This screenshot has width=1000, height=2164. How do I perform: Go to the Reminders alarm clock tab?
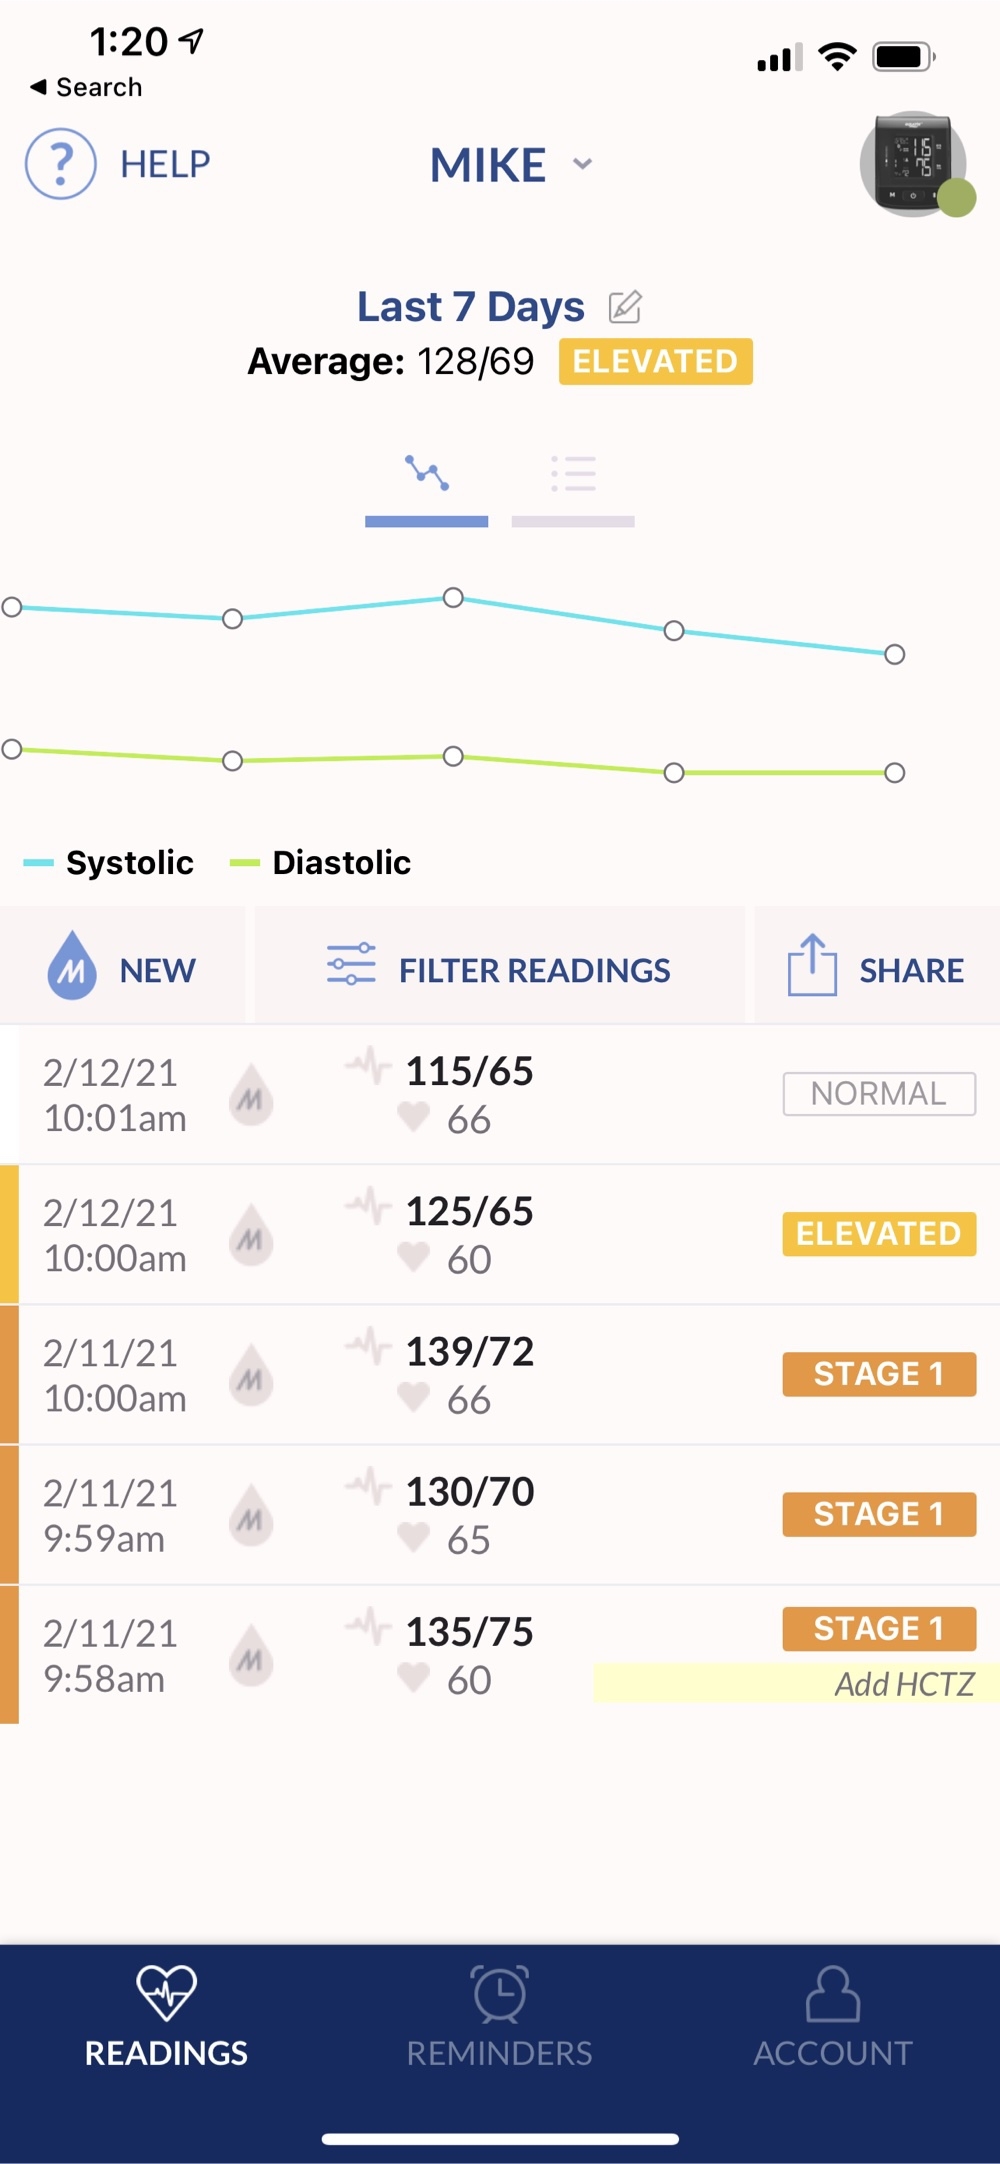499,2014
